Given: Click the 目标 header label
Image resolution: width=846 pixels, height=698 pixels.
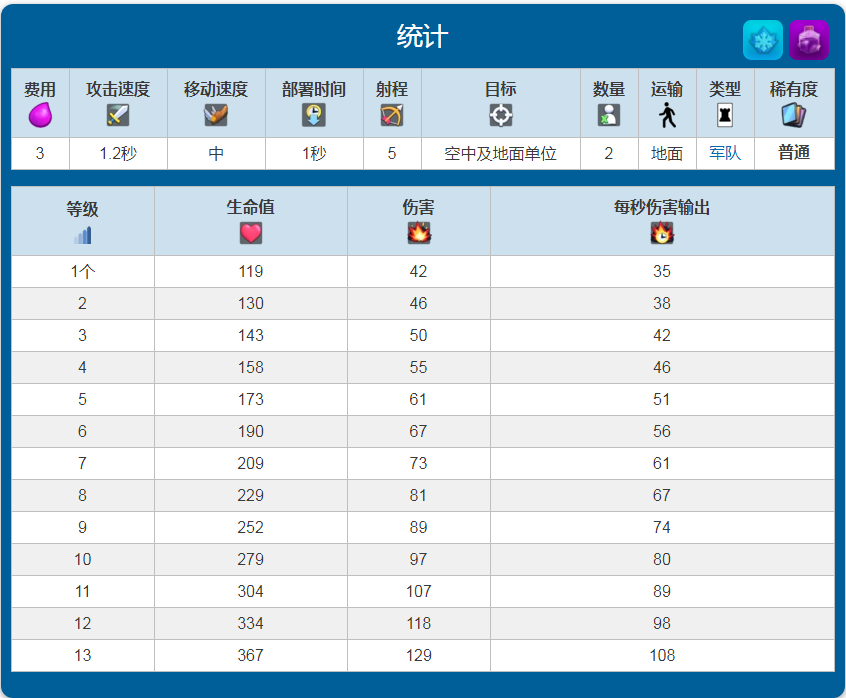Looking at the screenshot, I should (x=501, y=89).
